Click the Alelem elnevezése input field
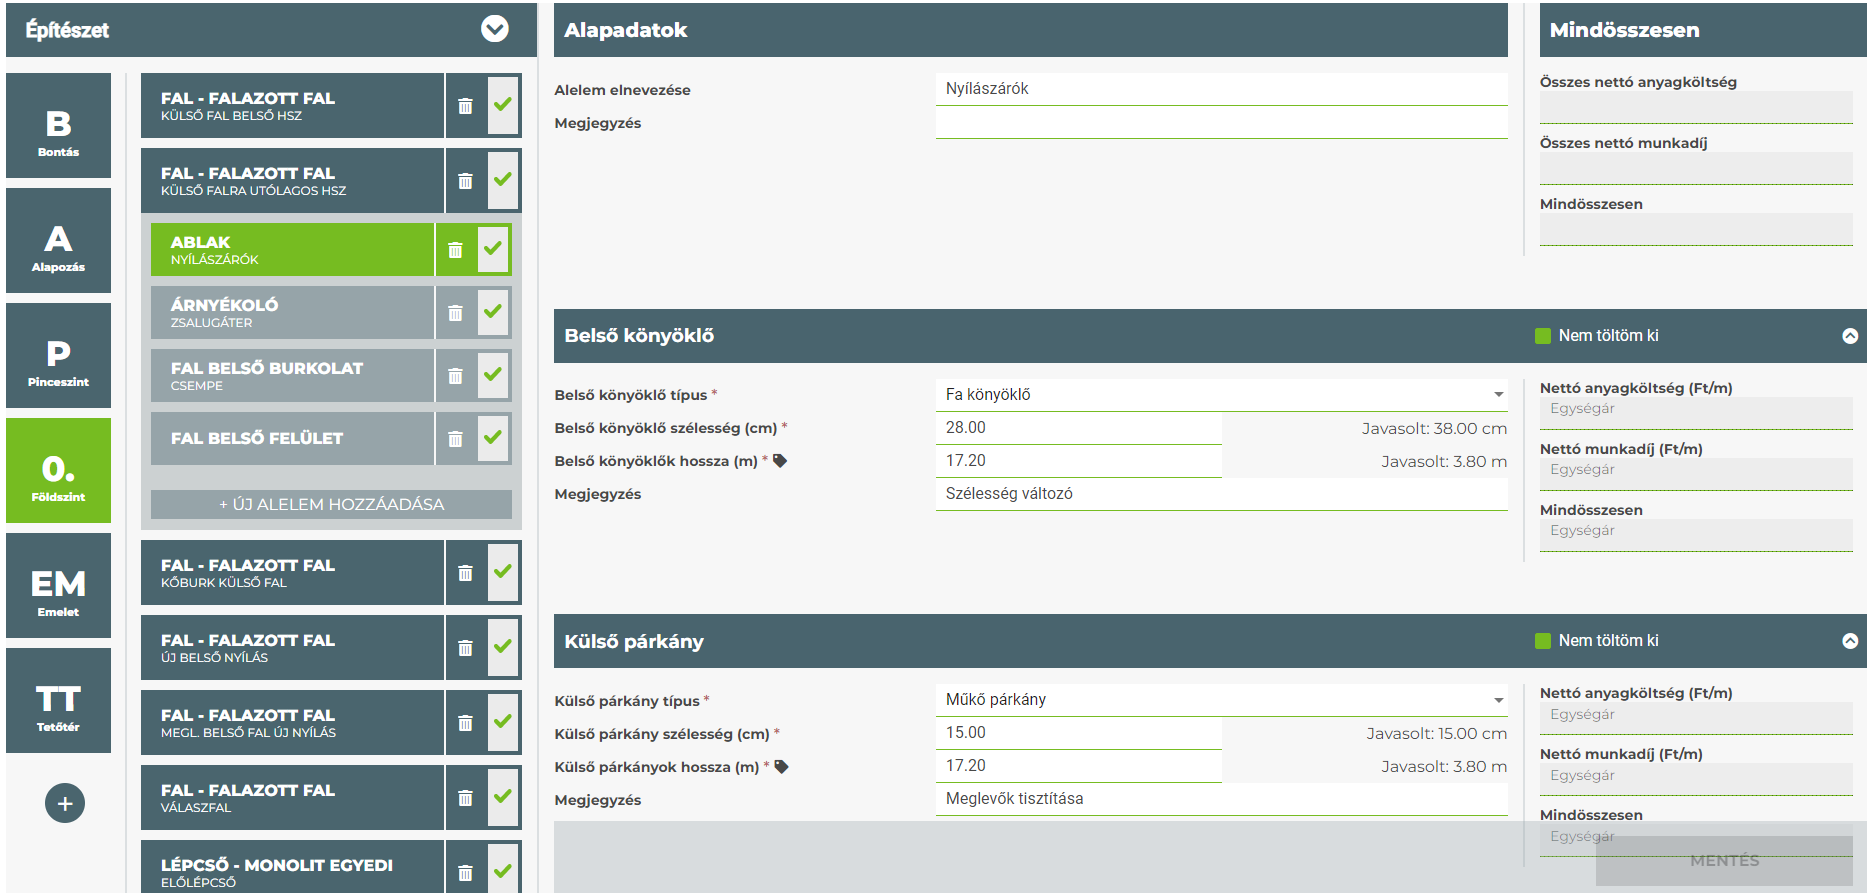This screenshot has height=893, width=1867. [1220, 89]
